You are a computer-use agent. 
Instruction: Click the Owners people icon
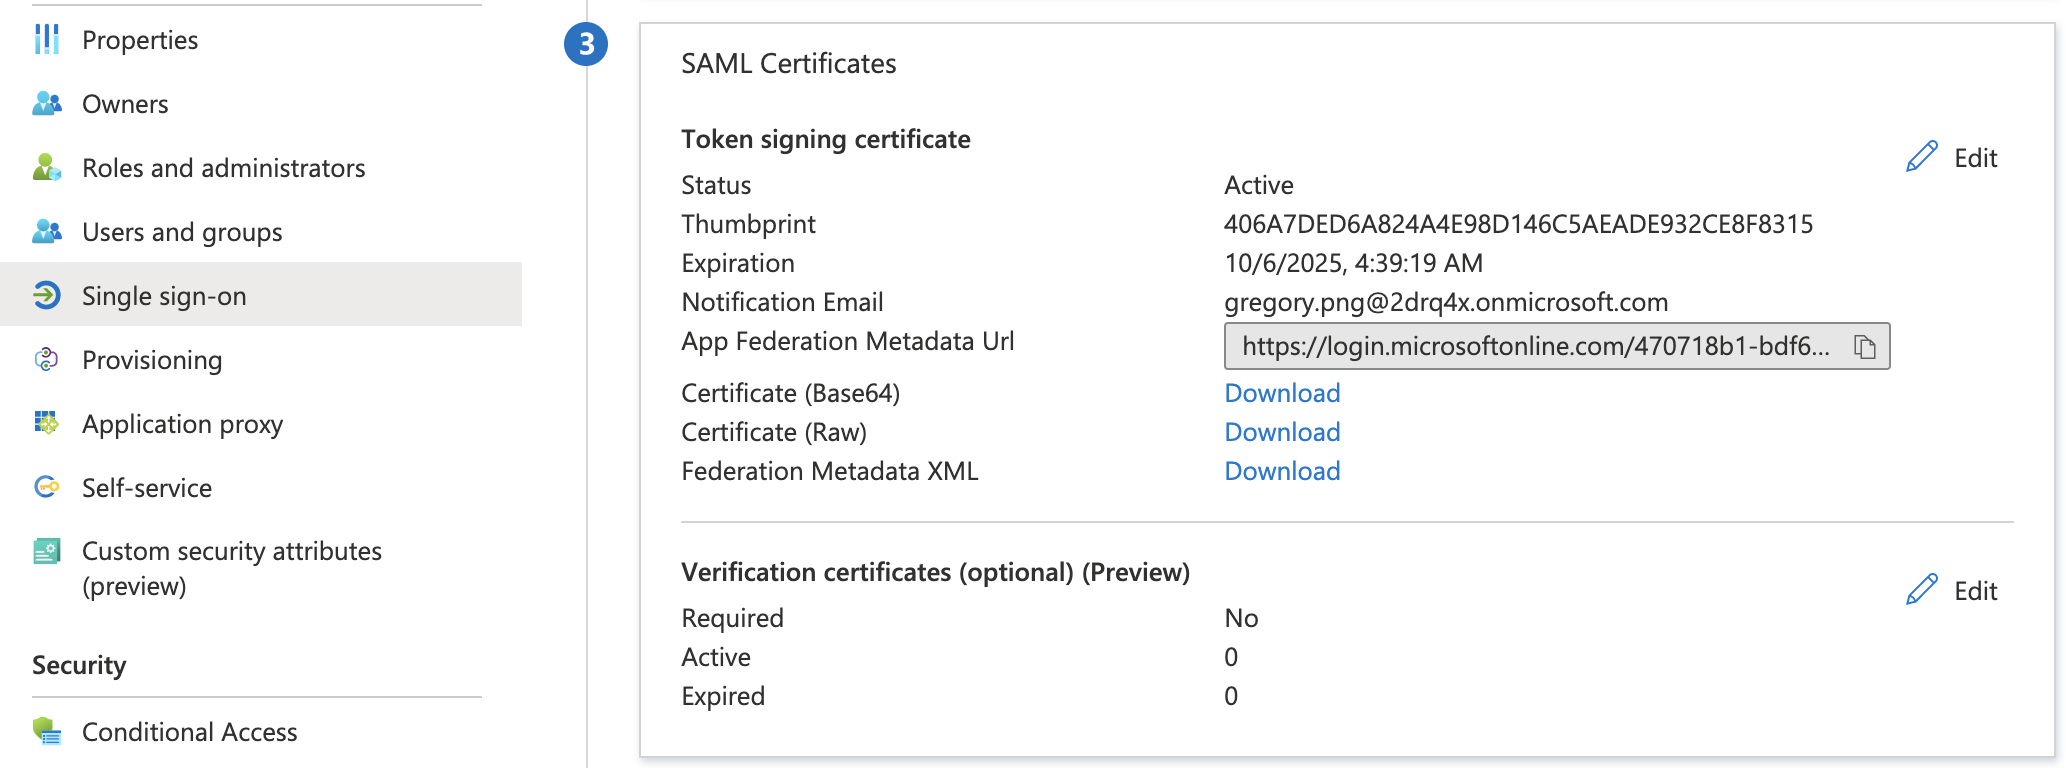(46, 104)
